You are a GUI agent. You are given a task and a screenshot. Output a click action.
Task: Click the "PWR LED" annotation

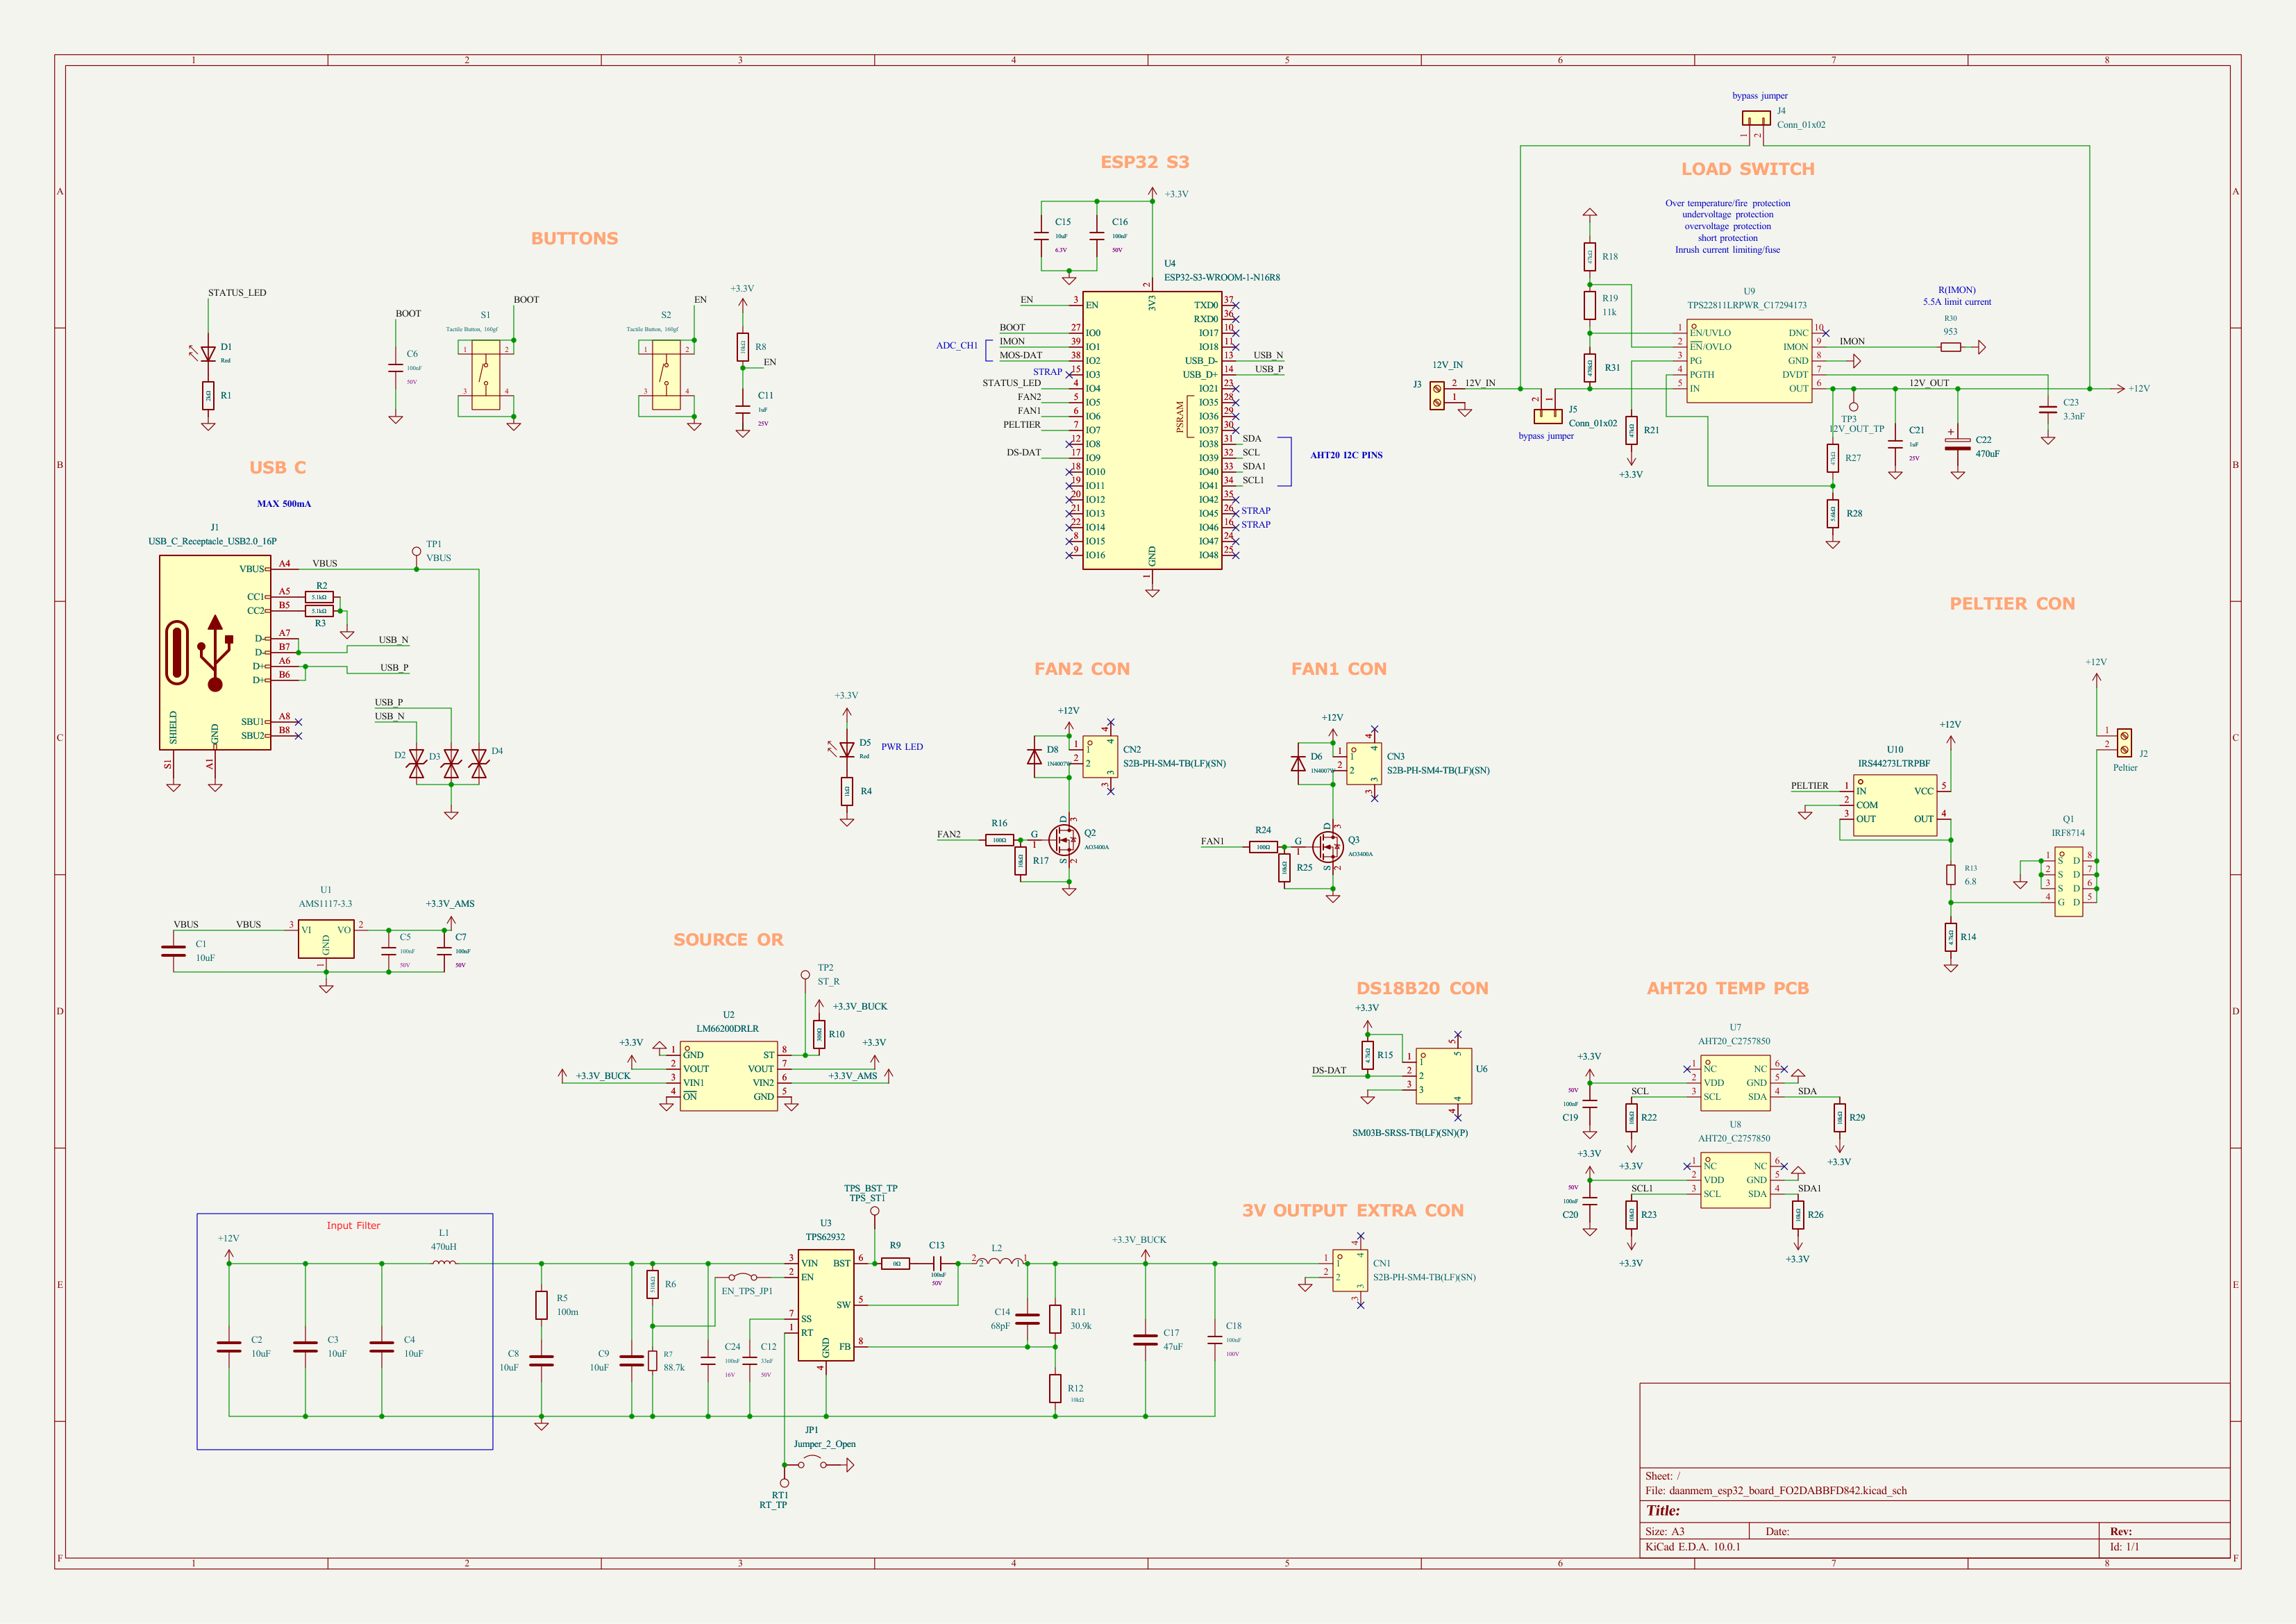pos(902,746)
